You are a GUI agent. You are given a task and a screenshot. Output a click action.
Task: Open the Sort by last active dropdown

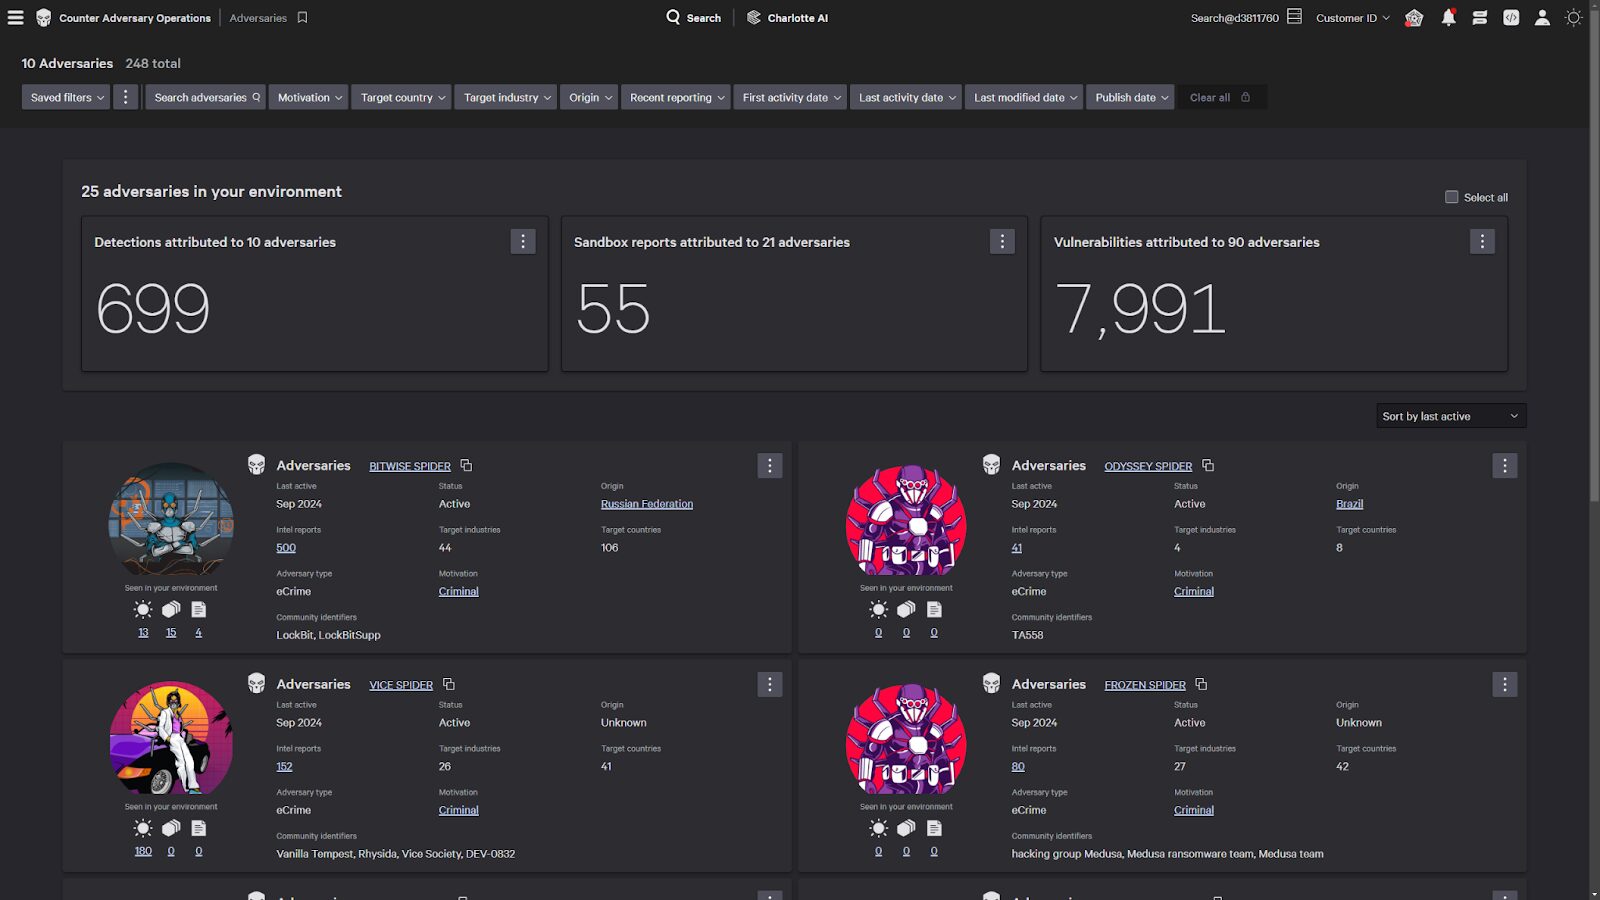[1450, 415]
